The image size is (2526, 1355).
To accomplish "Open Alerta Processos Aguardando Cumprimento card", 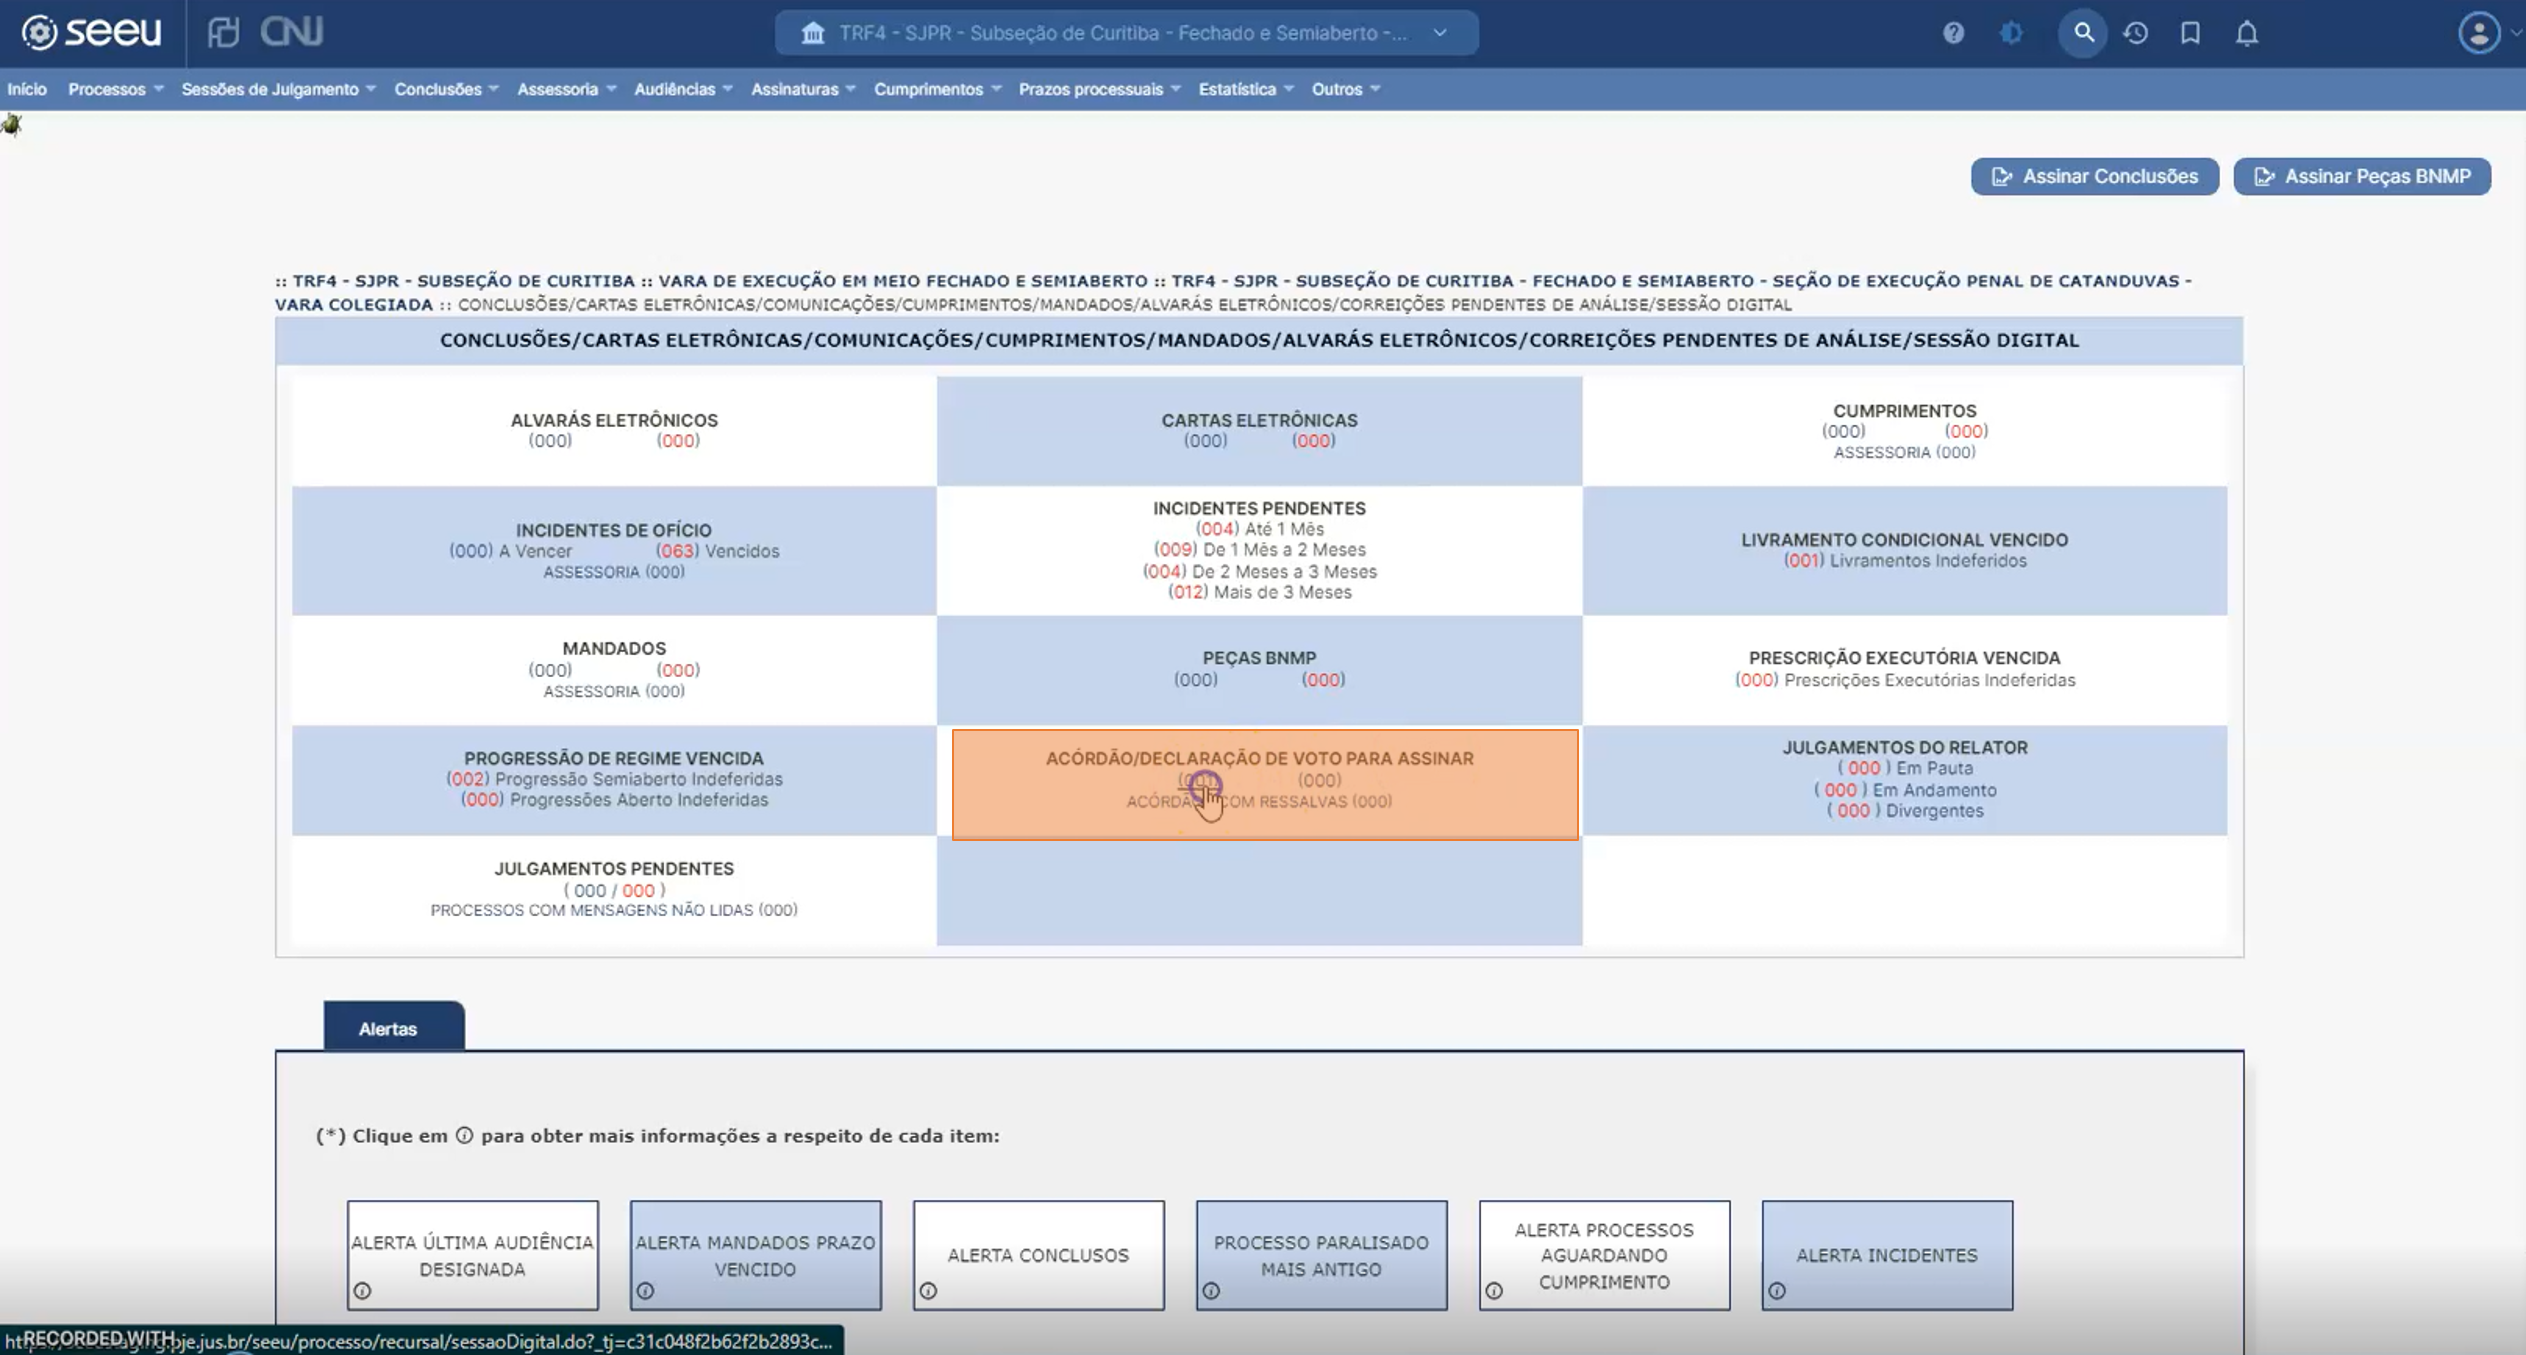I will [1605, 1255].
